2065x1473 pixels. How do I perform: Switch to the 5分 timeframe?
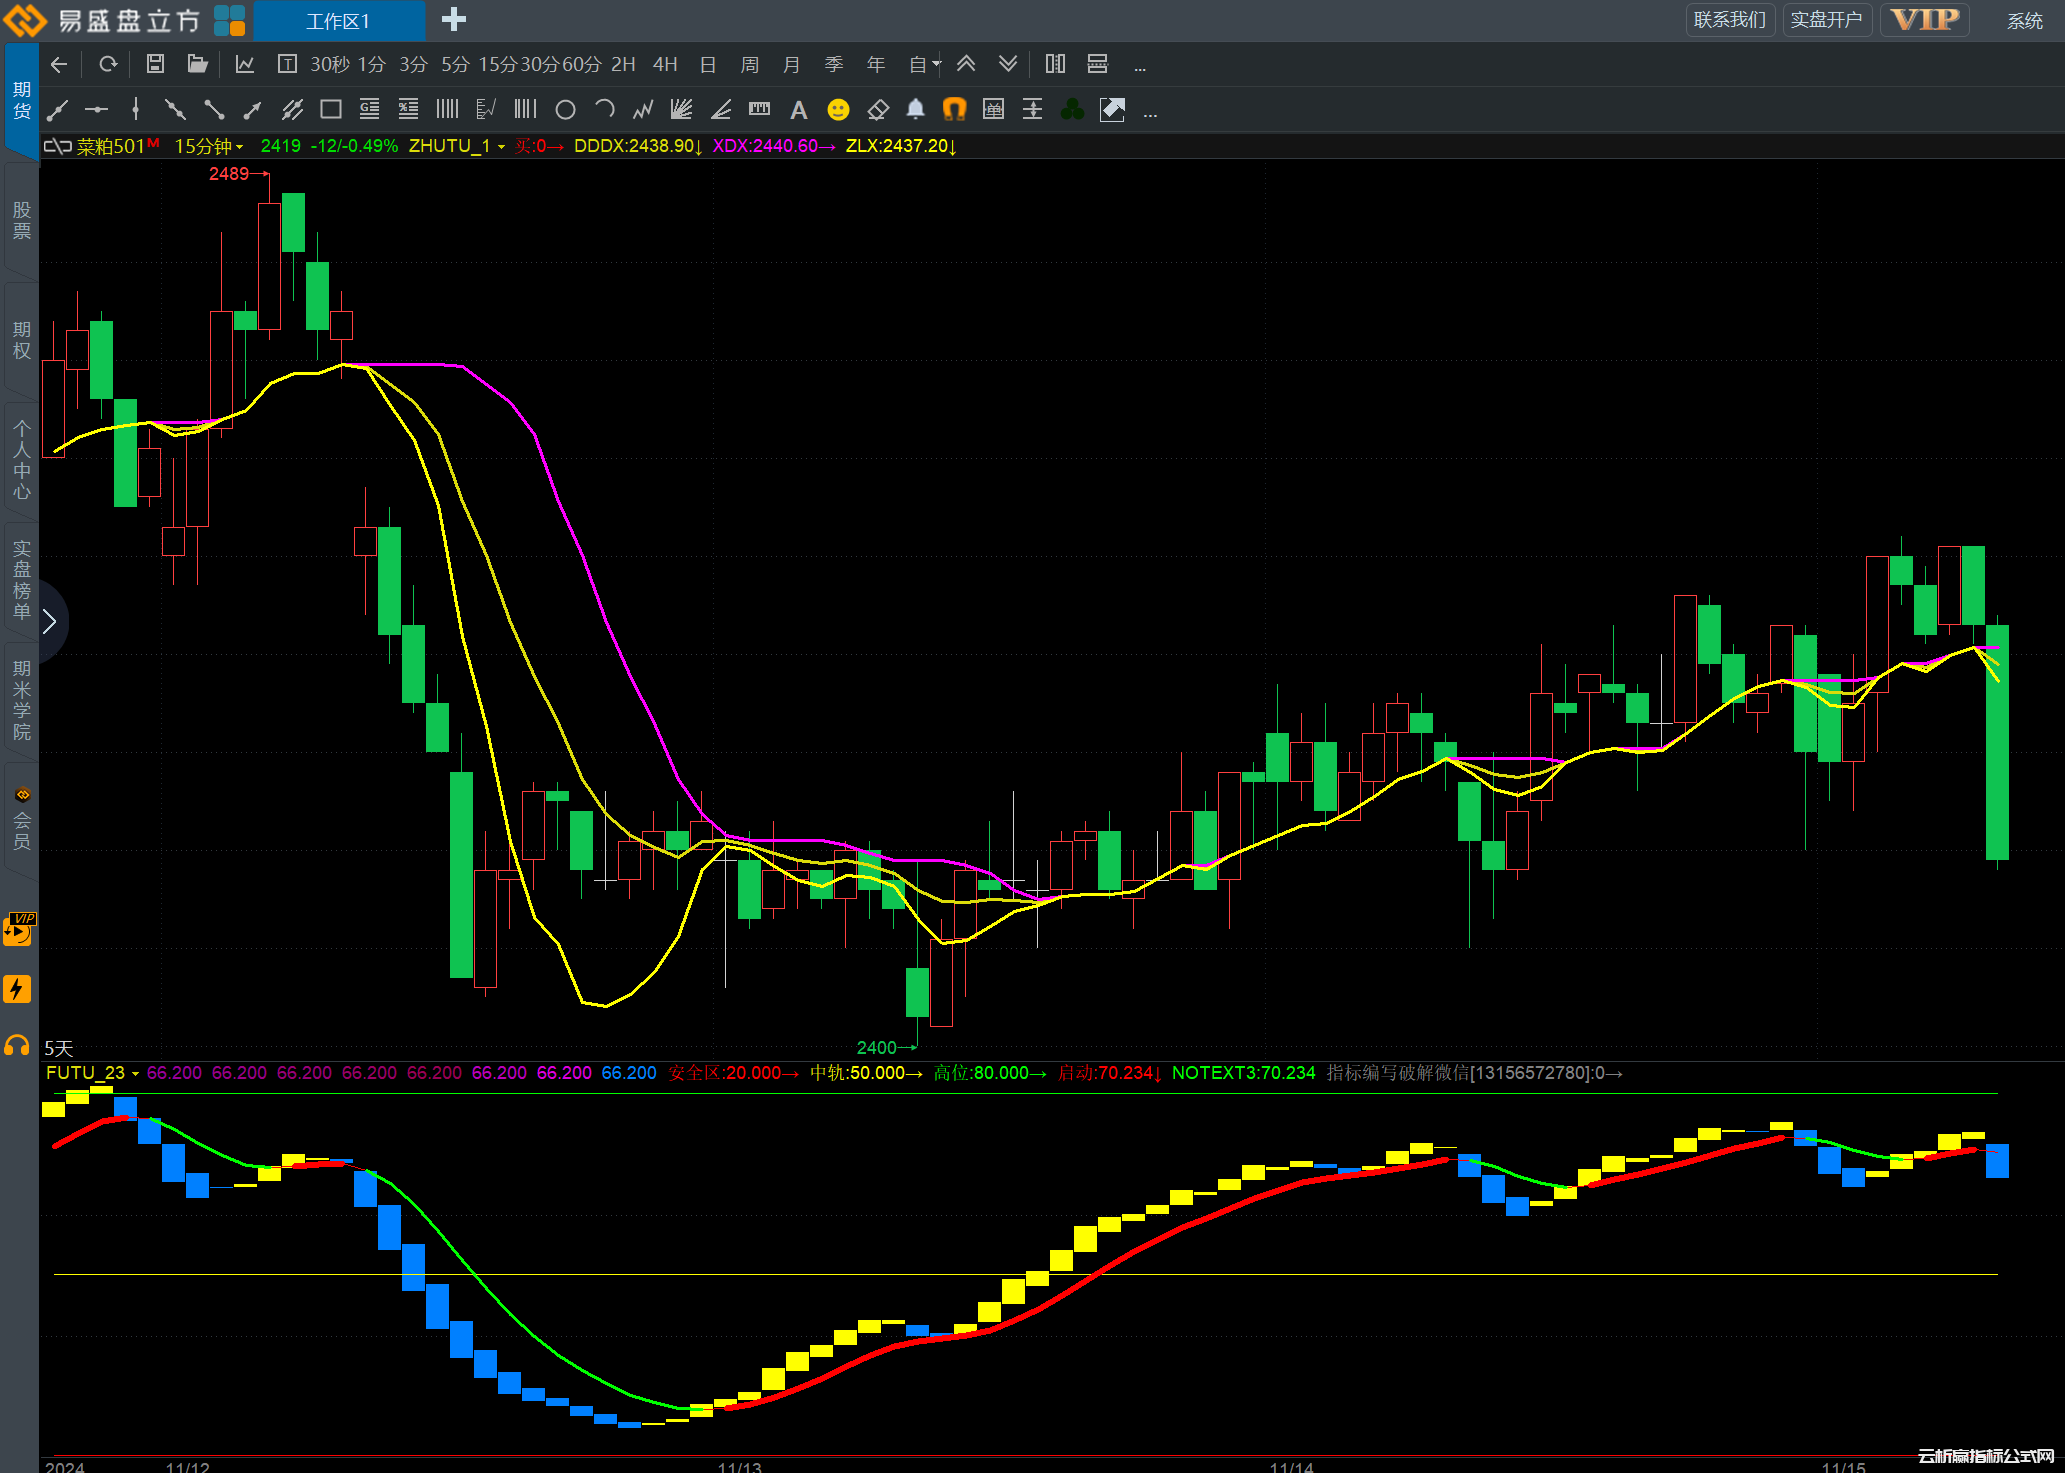point(455,65)
